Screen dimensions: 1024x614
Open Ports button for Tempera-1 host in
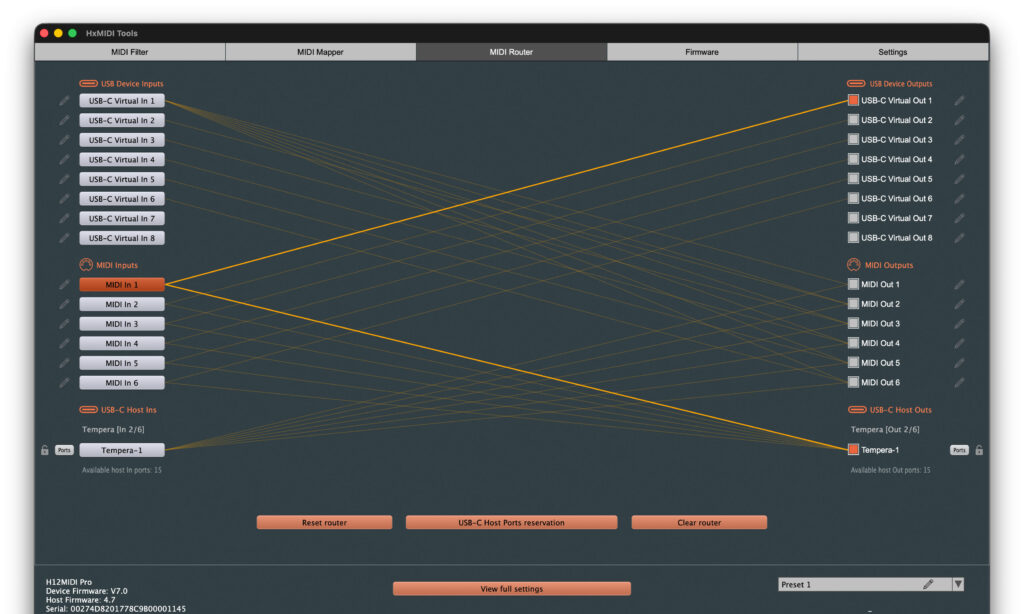[64, 450]
